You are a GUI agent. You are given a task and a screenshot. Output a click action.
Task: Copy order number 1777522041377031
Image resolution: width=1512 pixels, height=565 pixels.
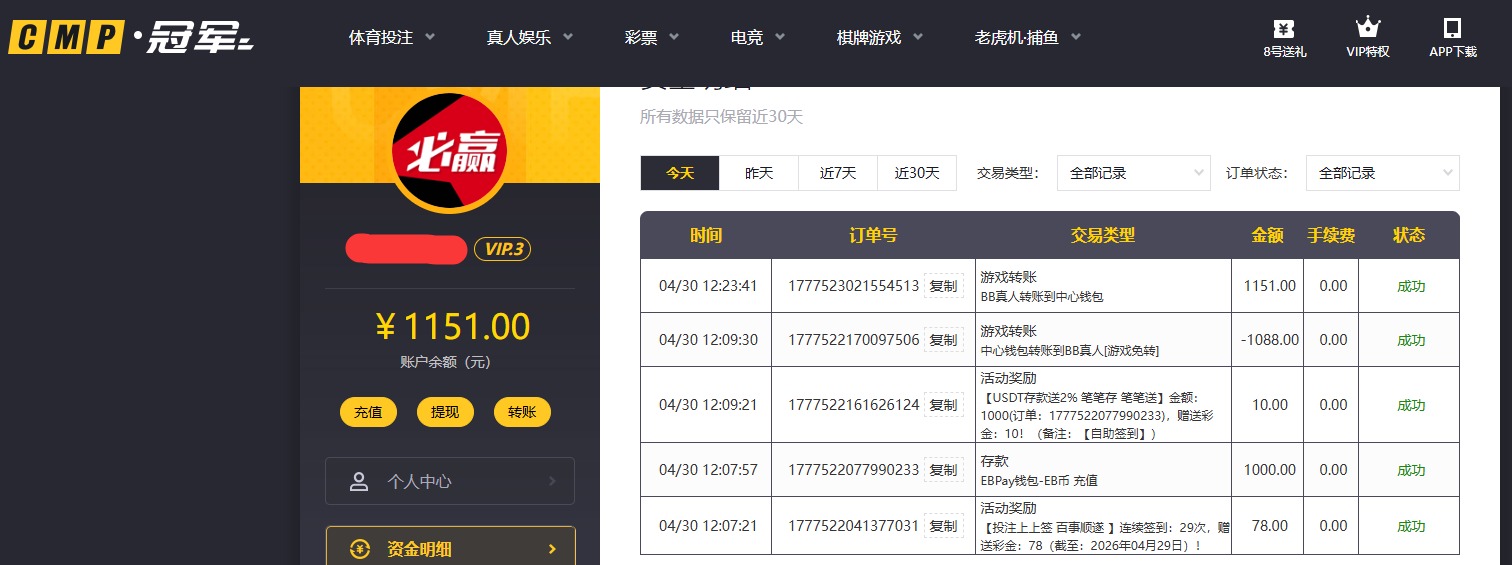[x=943, y=526]
